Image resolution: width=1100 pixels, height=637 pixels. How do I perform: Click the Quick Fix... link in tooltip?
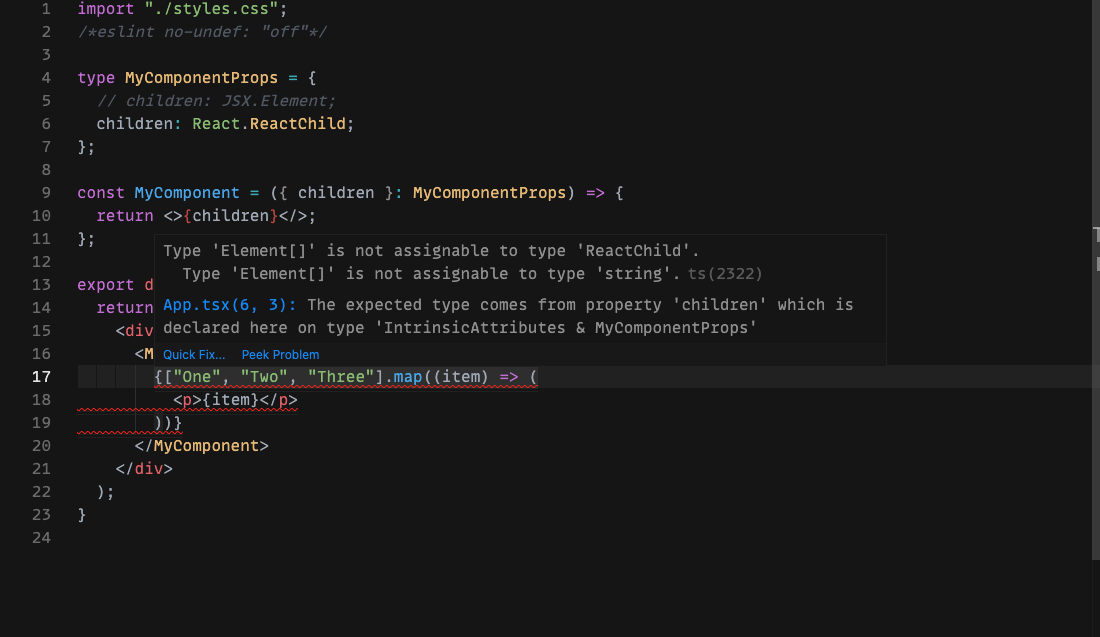point(194,355)
